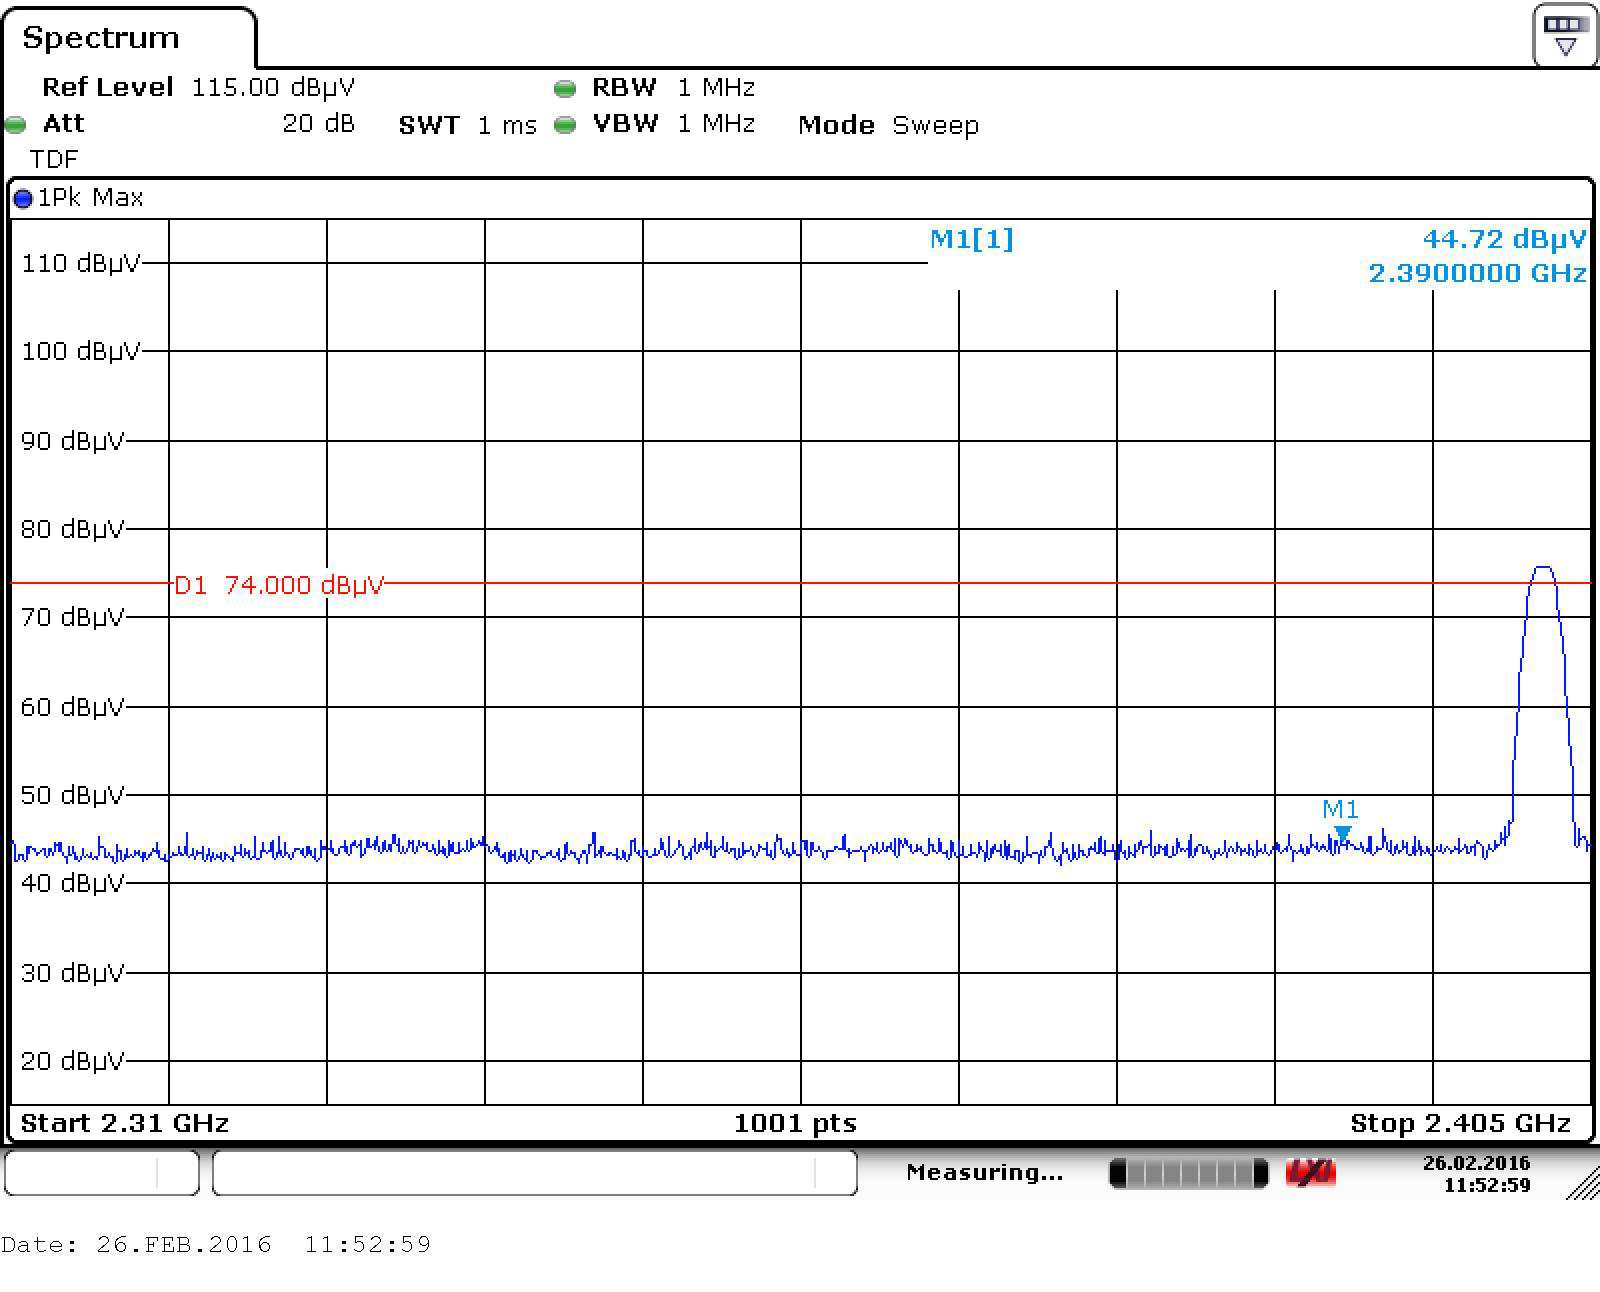The image size is (1600, 1292).
Task: Click the resize grip at bottom right corner
Action: click(1583, 1183)
